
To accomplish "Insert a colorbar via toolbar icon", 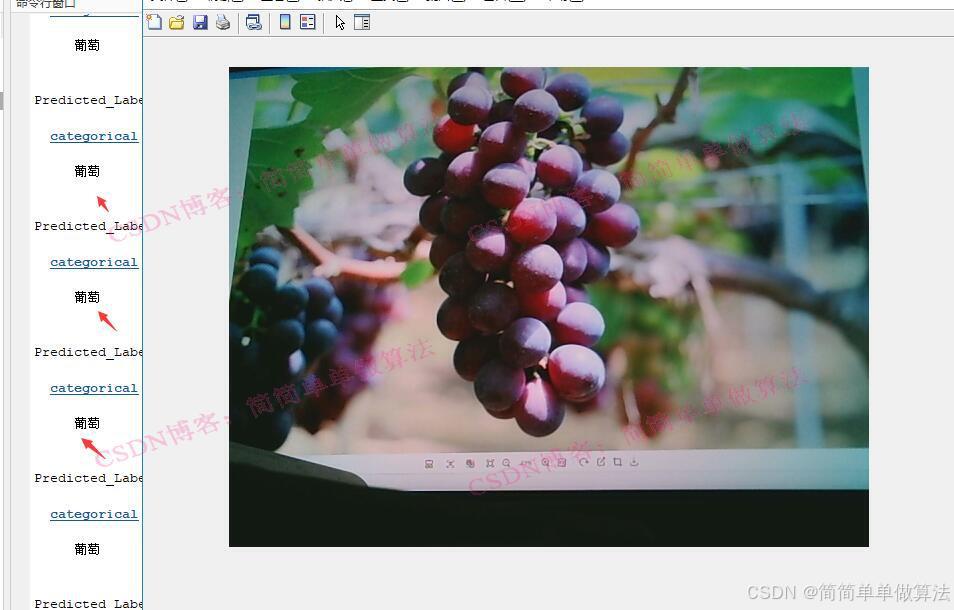I will 285,23.
